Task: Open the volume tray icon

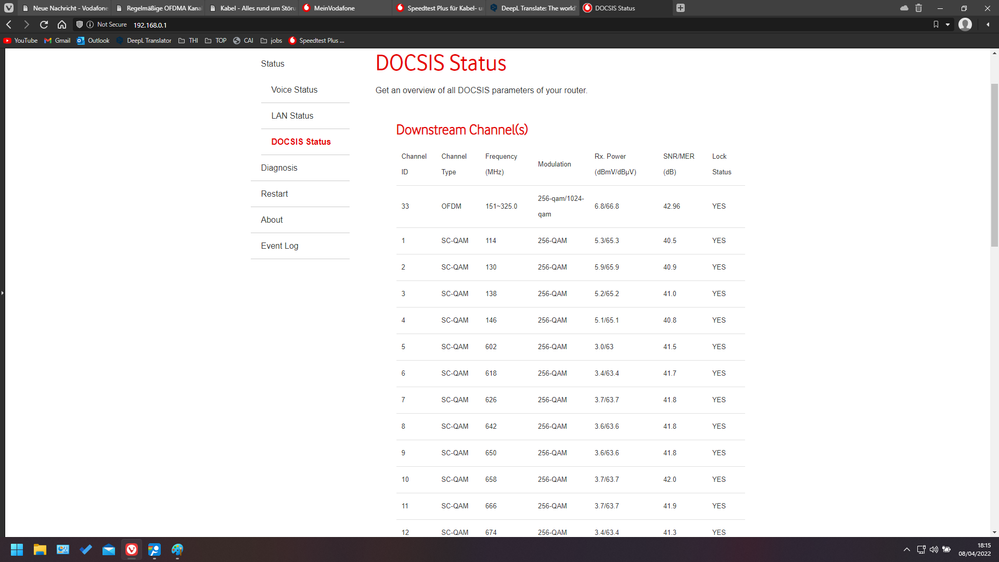Action: 933,549
